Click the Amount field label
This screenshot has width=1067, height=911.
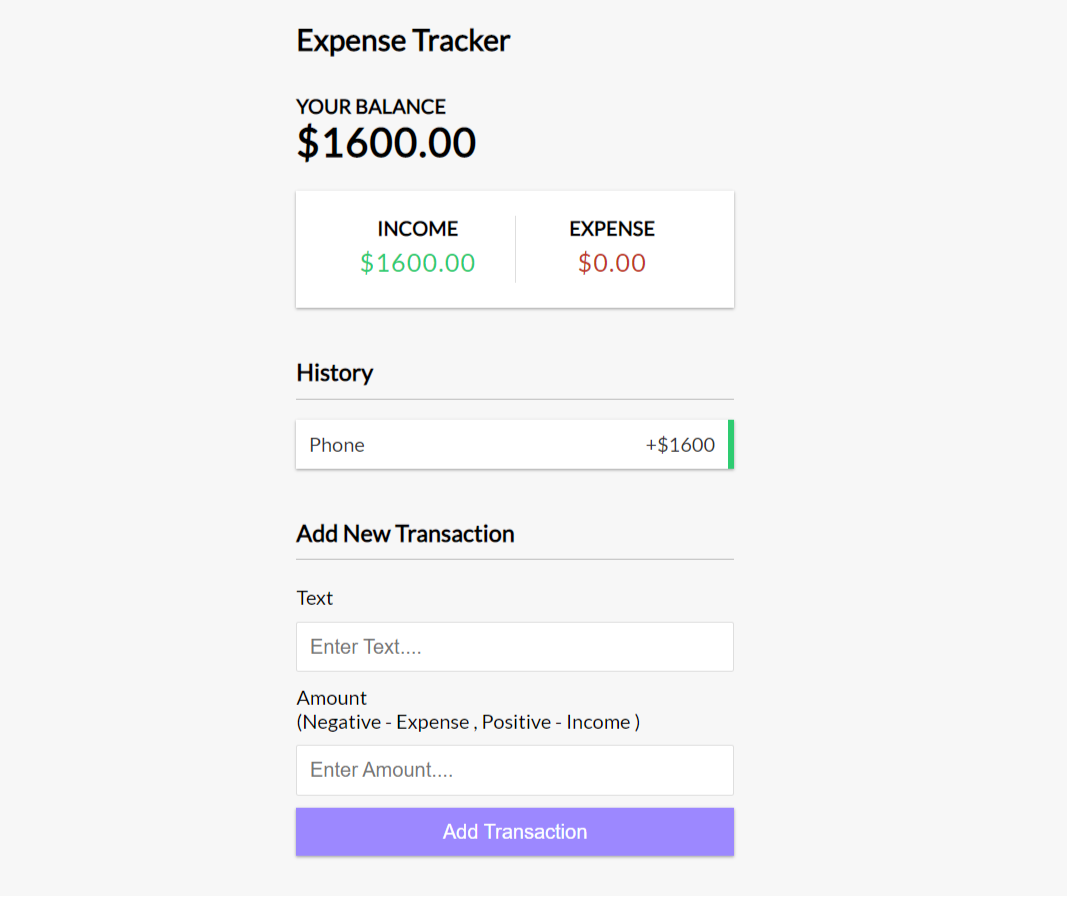pos(331,697)
